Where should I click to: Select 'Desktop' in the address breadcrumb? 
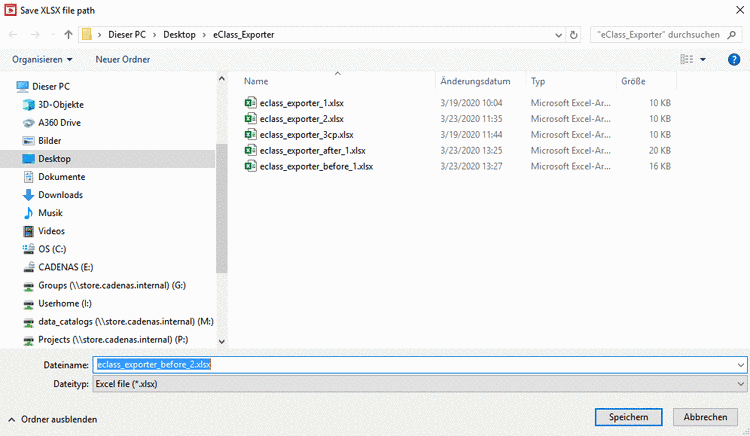(x=179, y=34)
